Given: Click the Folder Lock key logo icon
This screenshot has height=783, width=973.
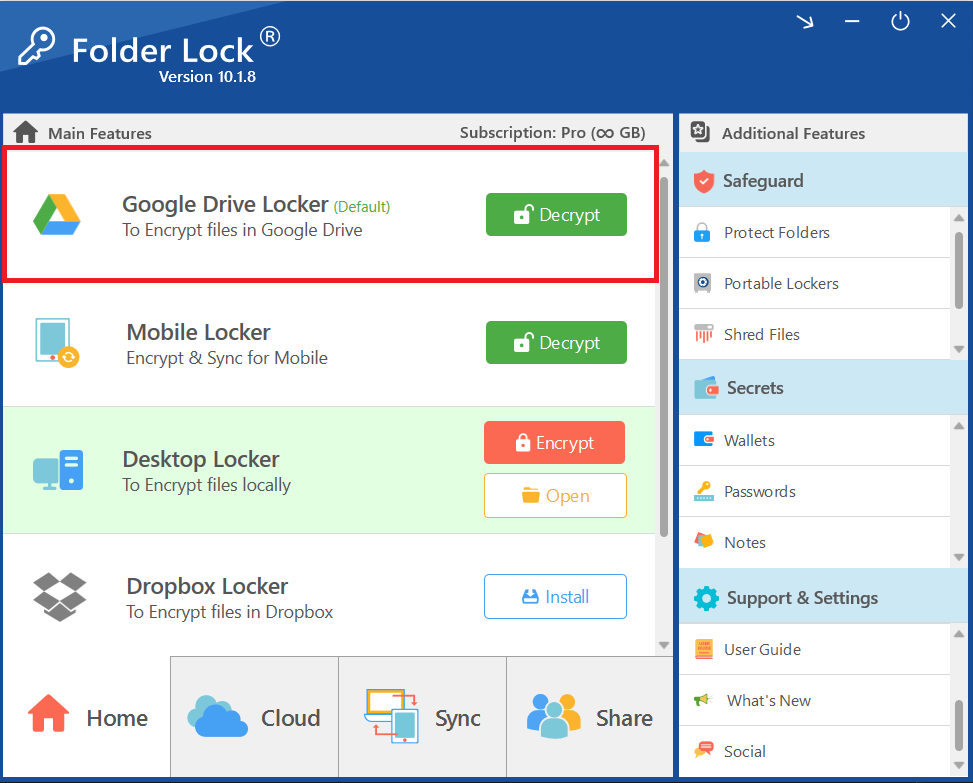Looking at the screenshot, I should click(37, 45).
